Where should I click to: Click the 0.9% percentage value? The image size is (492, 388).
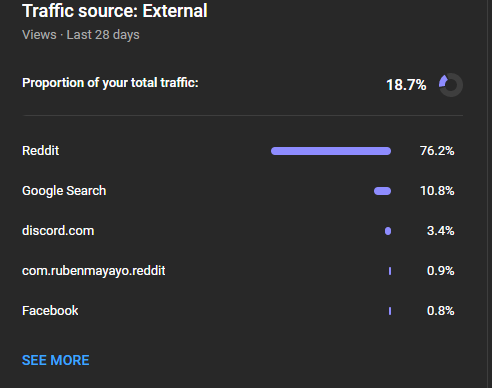[440, 271]
